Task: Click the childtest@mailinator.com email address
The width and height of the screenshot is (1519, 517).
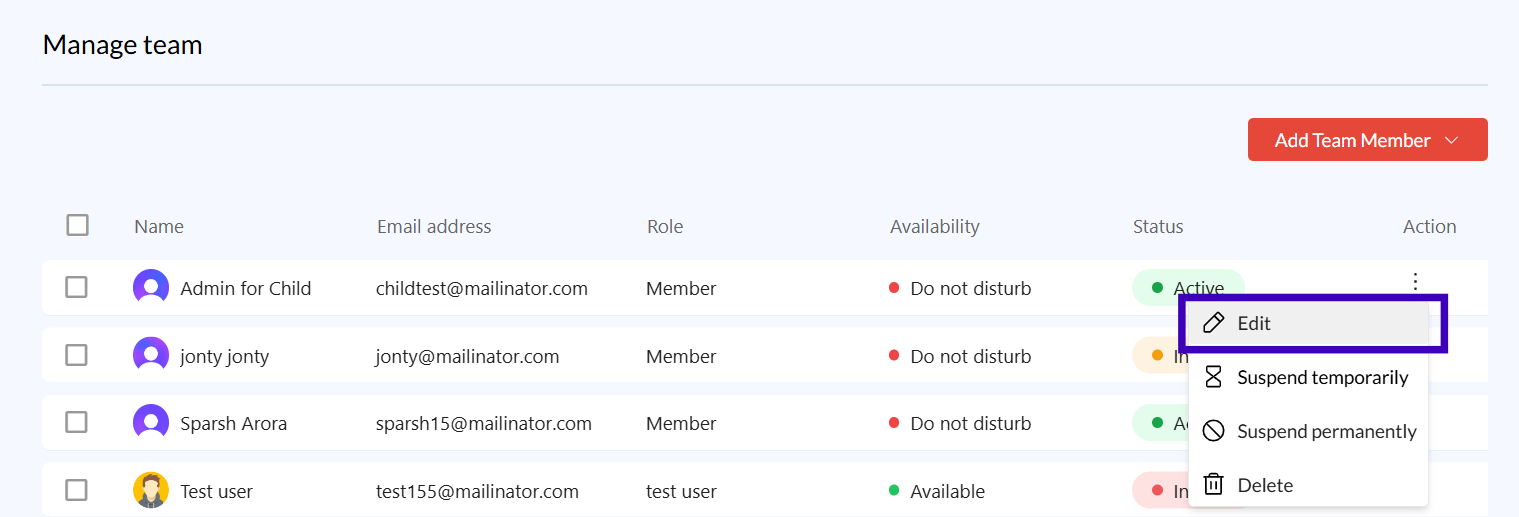Action: click(x=481, y=288)
